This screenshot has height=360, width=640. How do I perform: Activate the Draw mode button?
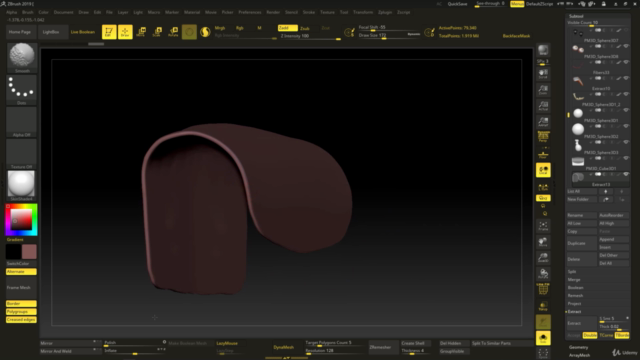tap(125, 32)
